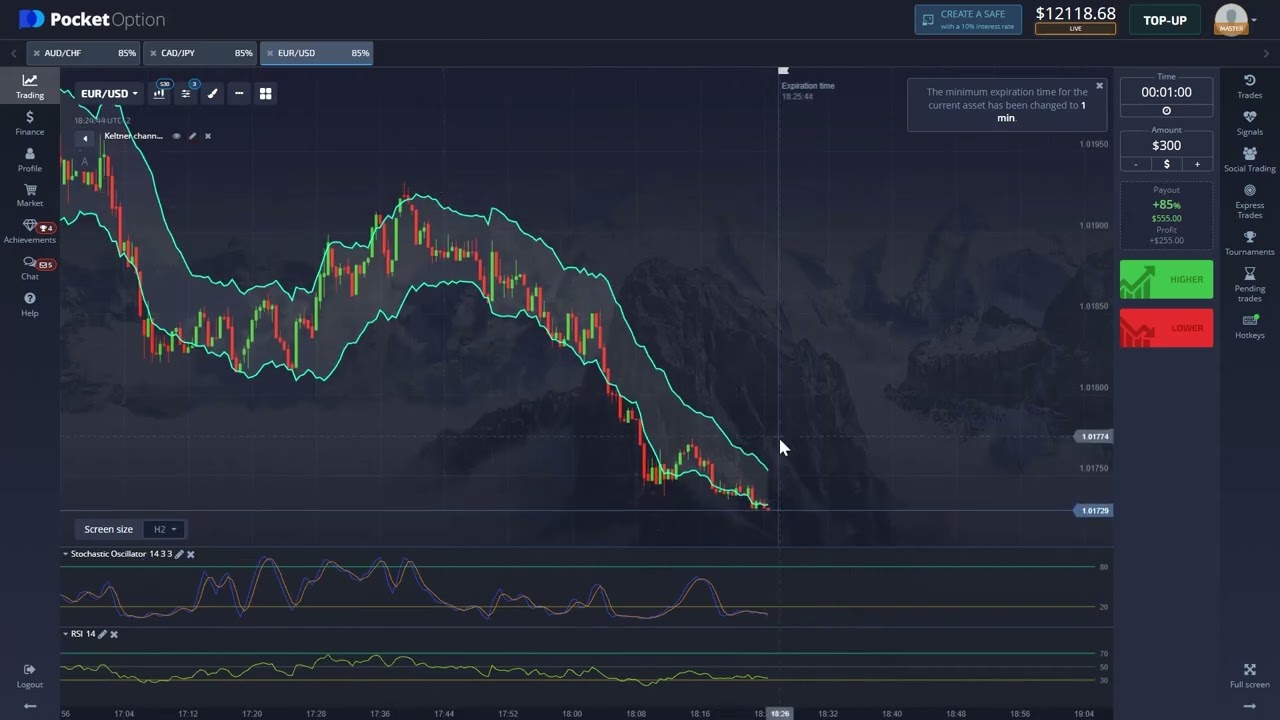Open indicators settings icon

click(x=186, y=93)
